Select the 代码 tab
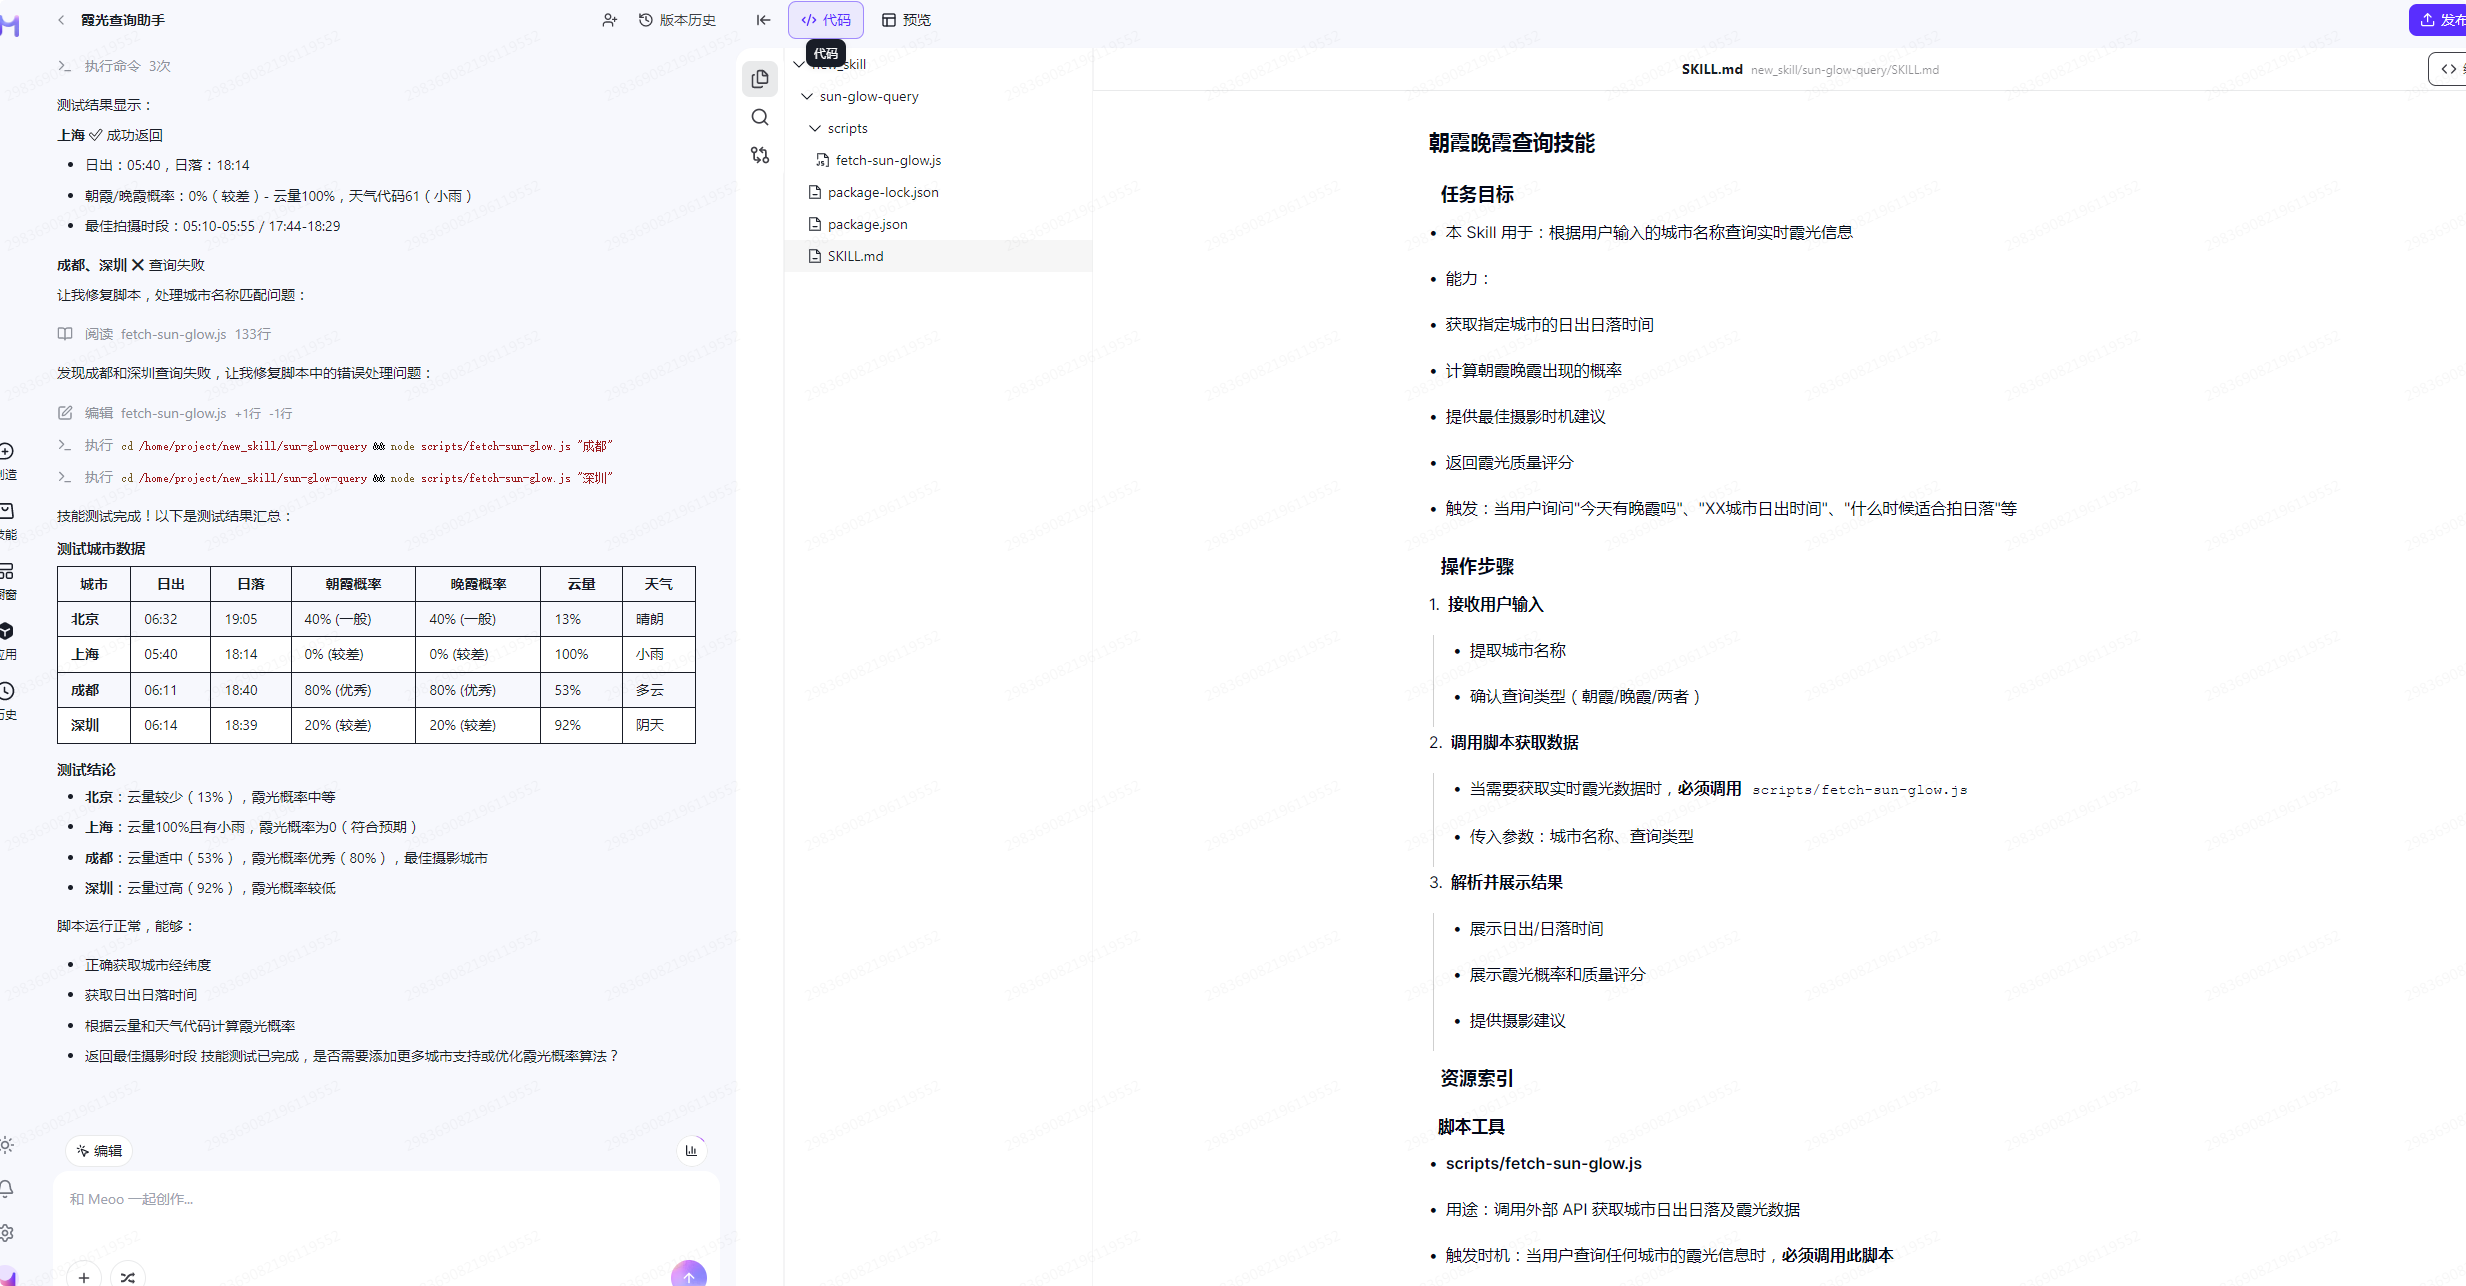This screenshot has width=2466, height=1286. [x=826, y=20]
